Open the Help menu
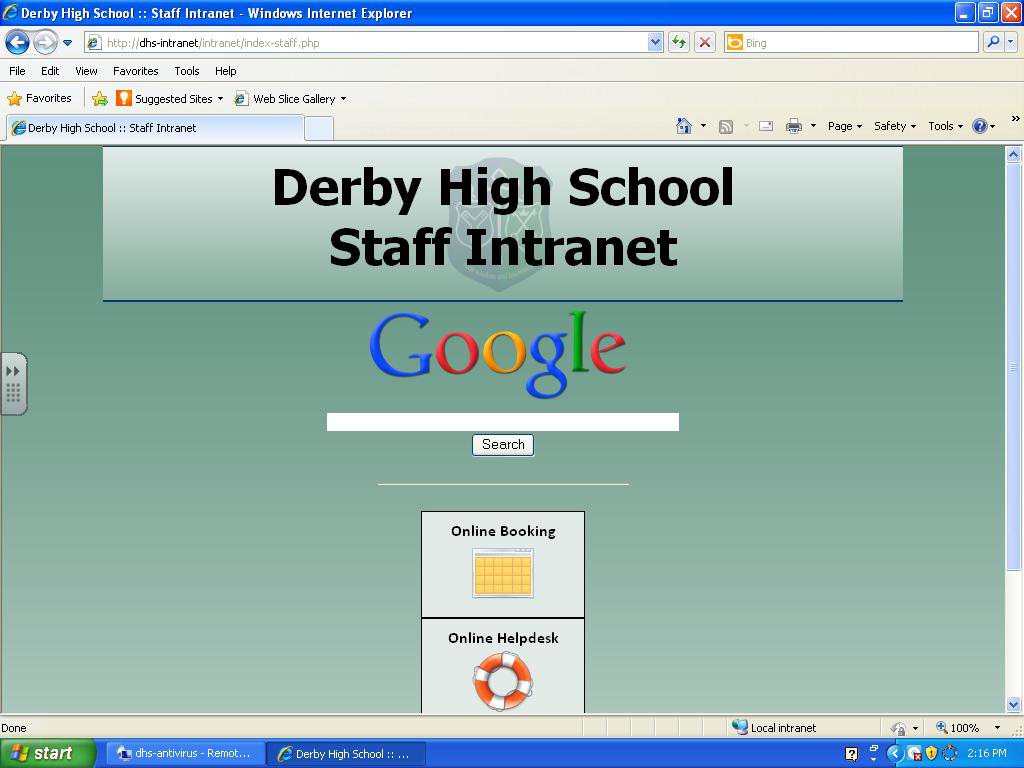The image size is (1024, 768). point(226,71)
